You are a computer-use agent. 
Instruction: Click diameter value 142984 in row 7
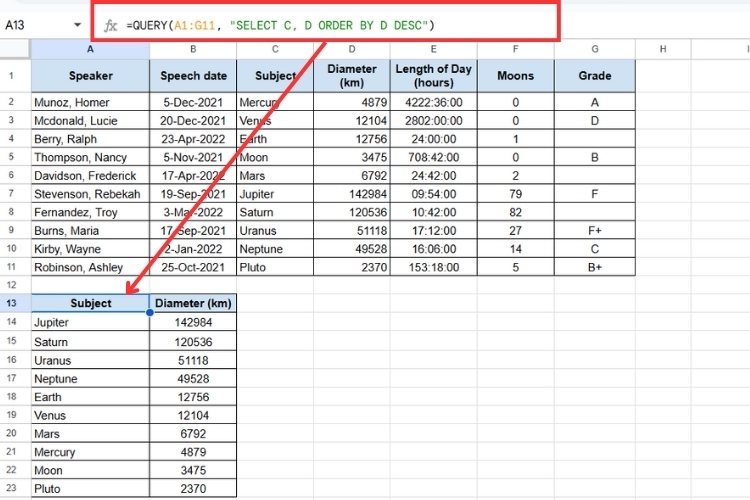point(352,194)
